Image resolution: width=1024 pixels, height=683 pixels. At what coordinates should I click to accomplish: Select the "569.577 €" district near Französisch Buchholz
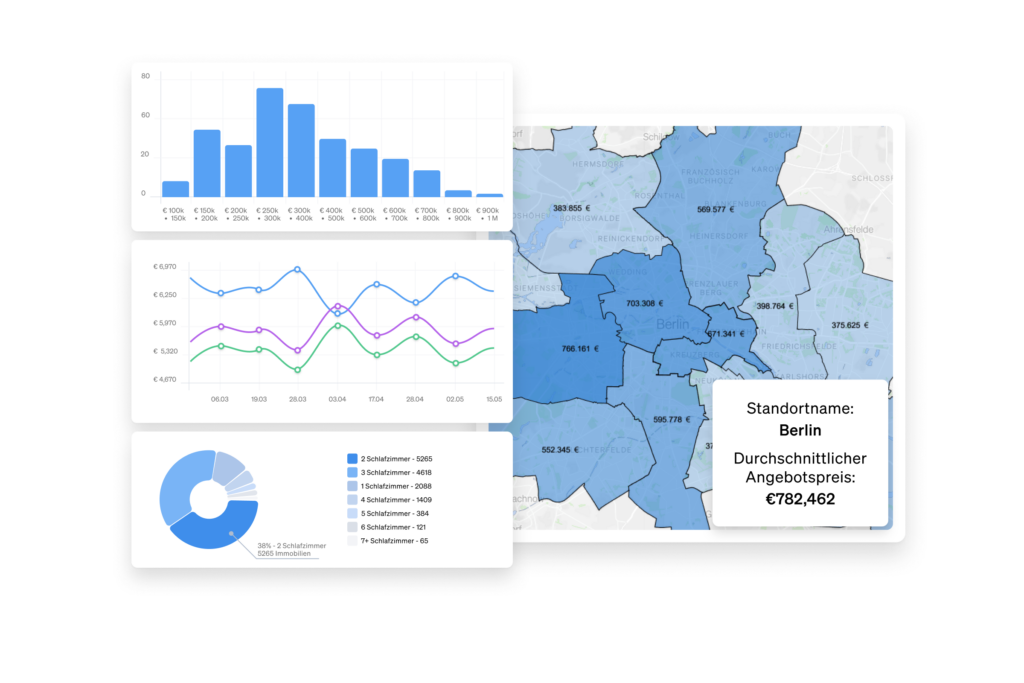click(x=716, y=210)
